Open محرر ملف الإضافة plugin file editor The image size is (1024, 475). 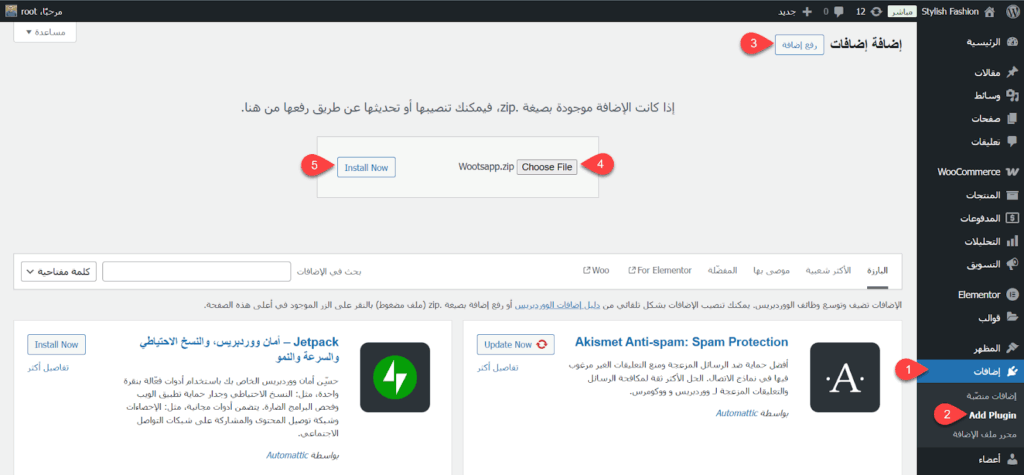(985, 434)
